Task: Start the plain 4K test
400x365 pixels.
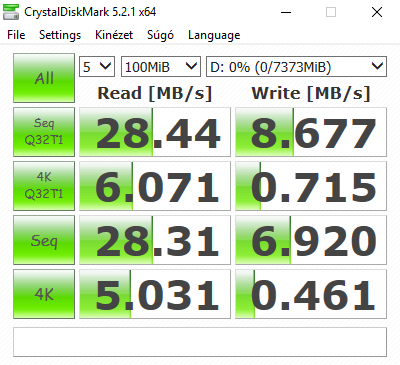Action: [44, 294]
